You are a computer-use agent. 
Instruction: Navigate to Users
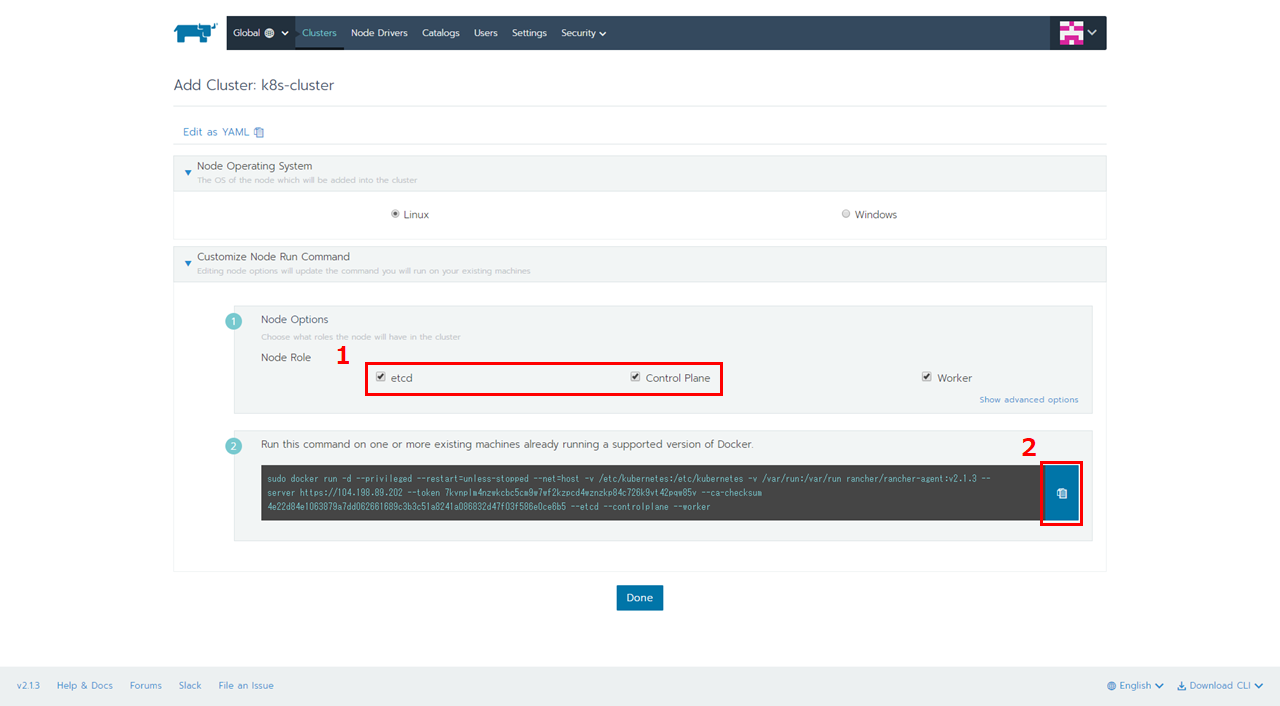486,33
